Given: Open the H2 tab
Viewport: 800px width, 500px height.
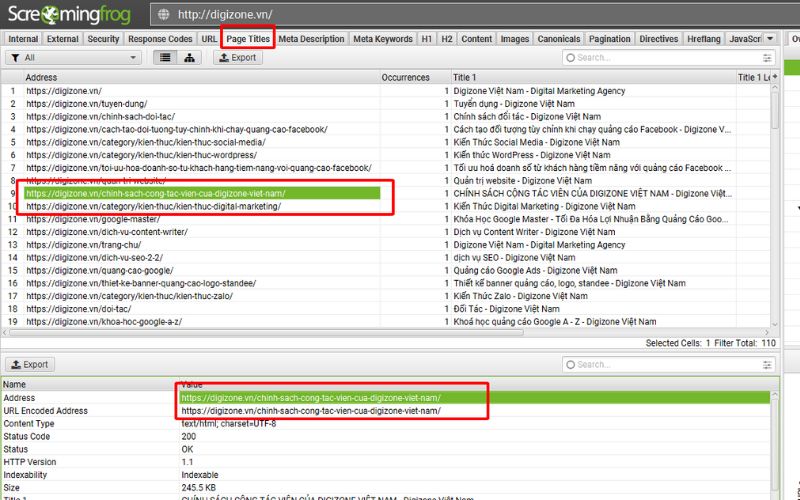Looking at the screenshot, I should pyautogui.click(x=447, y=39).
